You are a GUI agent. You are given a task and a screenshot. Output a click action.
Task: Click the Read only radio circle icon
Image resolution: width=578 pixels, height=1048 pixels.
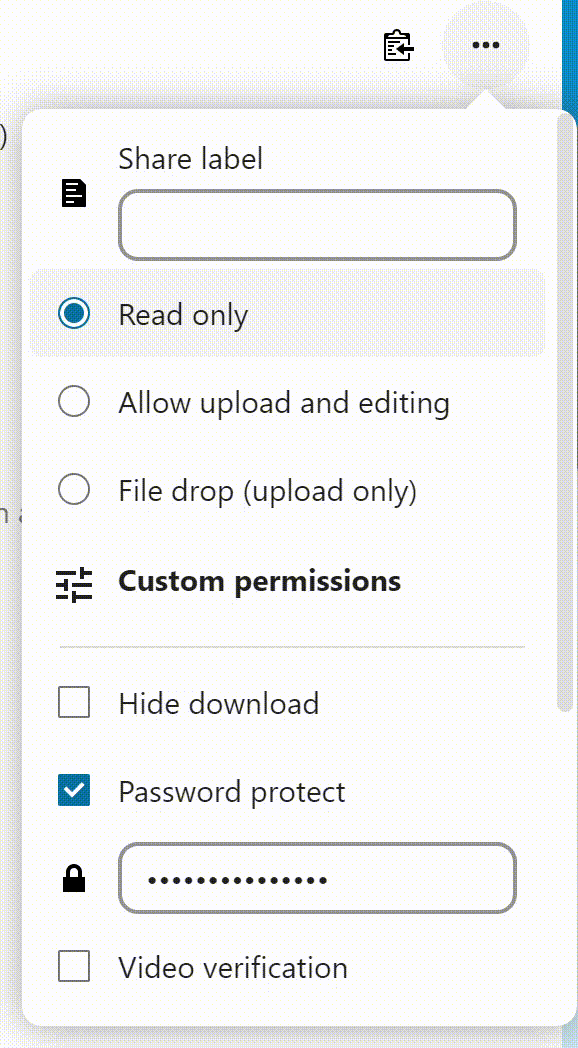pos(73,313)
